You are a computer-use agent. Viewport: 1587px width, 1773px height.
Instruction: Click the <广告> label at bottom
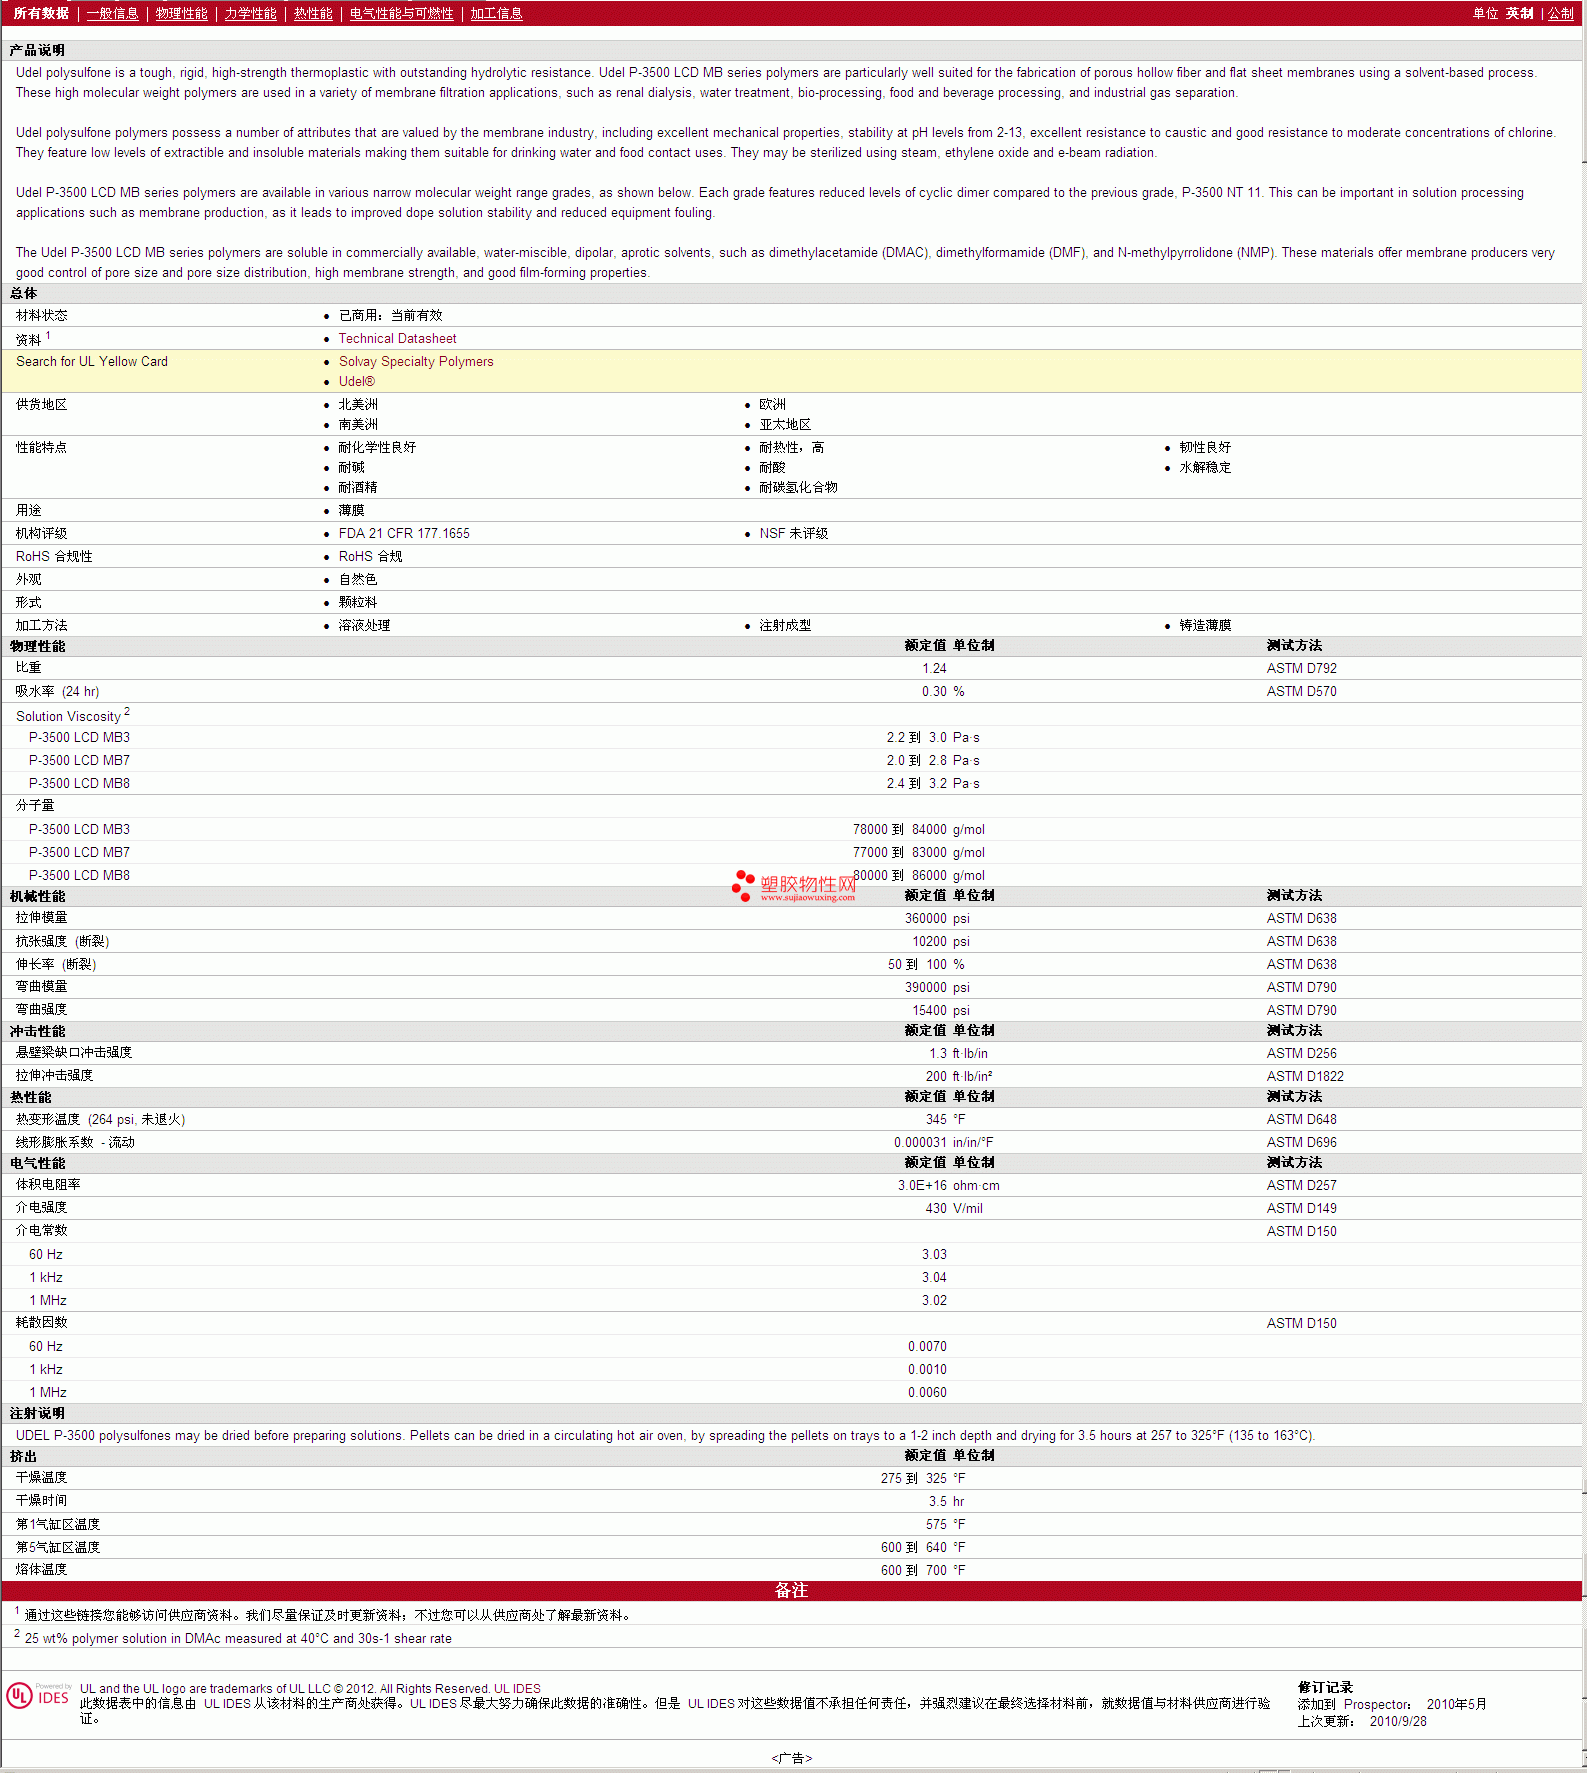coord(791,1758)
